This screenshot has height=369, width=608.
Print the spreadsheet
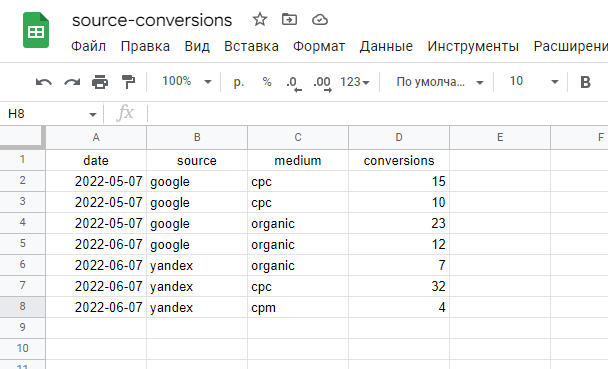[x=100, y=82]
